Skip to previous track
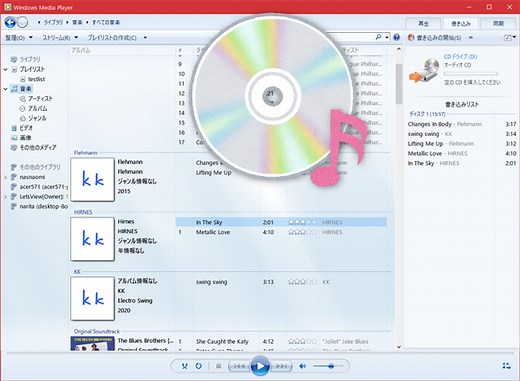Screen dimensions: 520x381 (238, 366)
